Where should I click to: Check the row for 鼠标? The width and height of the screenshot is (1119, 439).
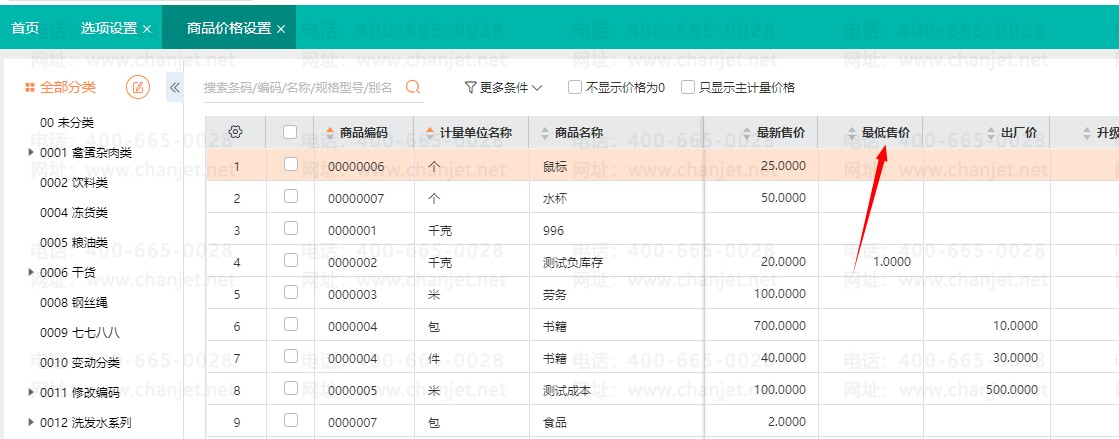point(290,164)
